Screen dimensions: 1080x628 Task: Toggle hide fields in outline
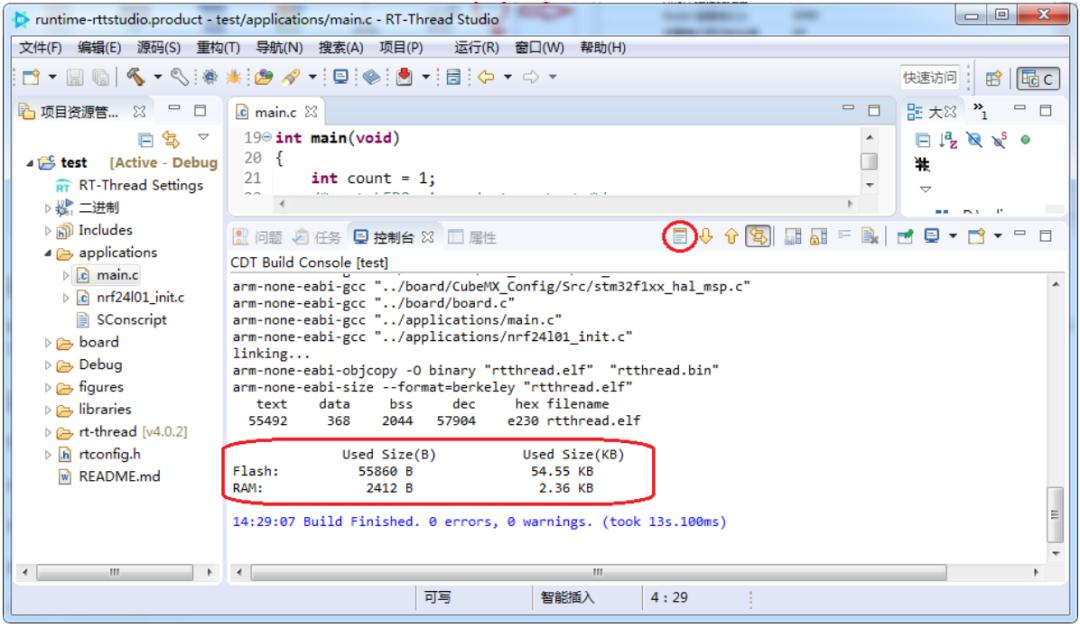coord(974,140)
